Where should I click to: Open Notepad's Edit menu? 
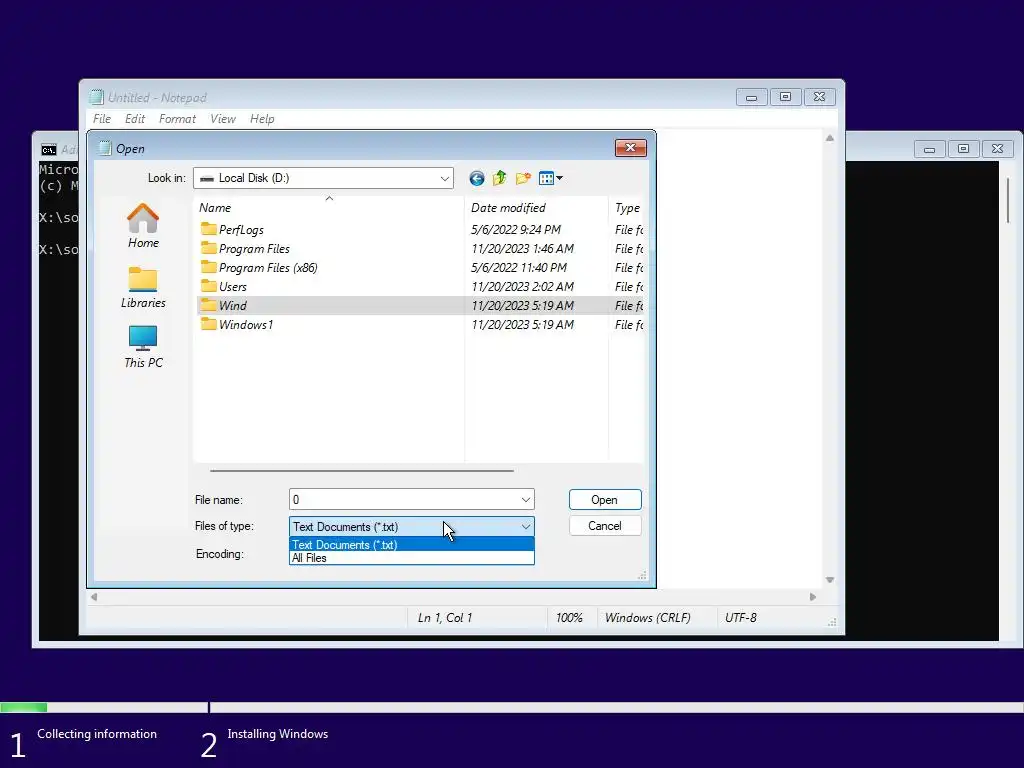(135, 119)
